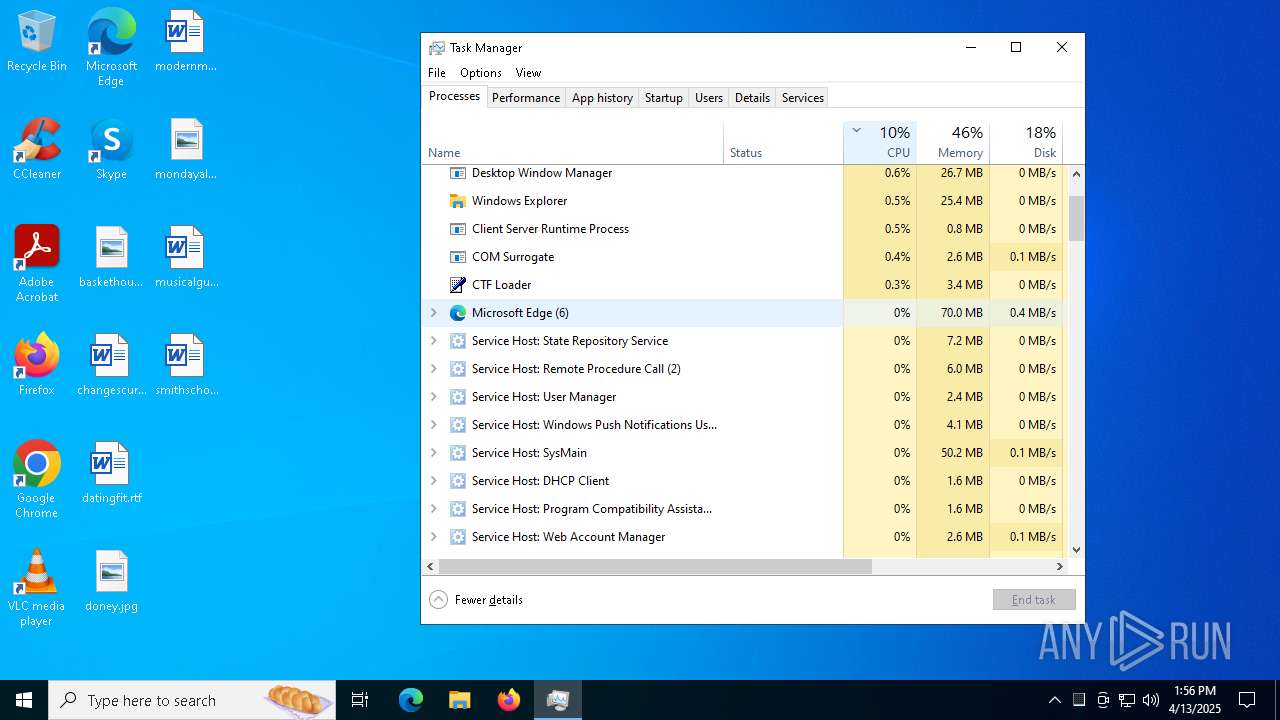Sort processes by Disk column
This screenshot has width=1280, height=720.
coord(1026,142)
